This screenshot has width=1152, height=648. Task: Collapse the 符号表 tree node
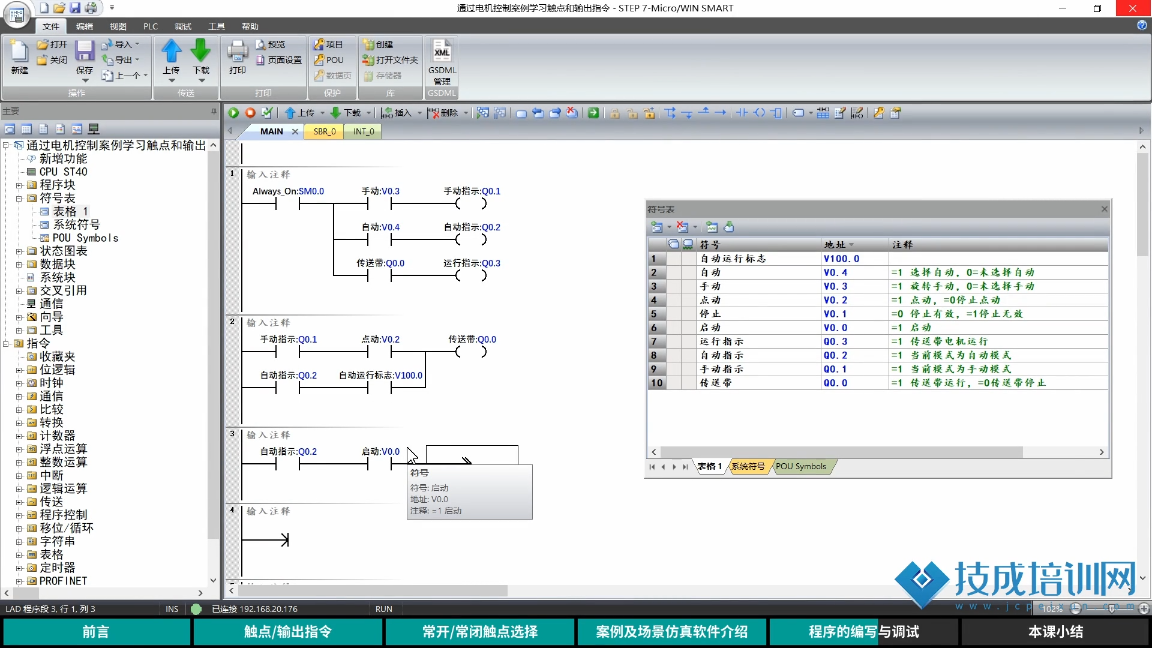click(x=19, y=198)
